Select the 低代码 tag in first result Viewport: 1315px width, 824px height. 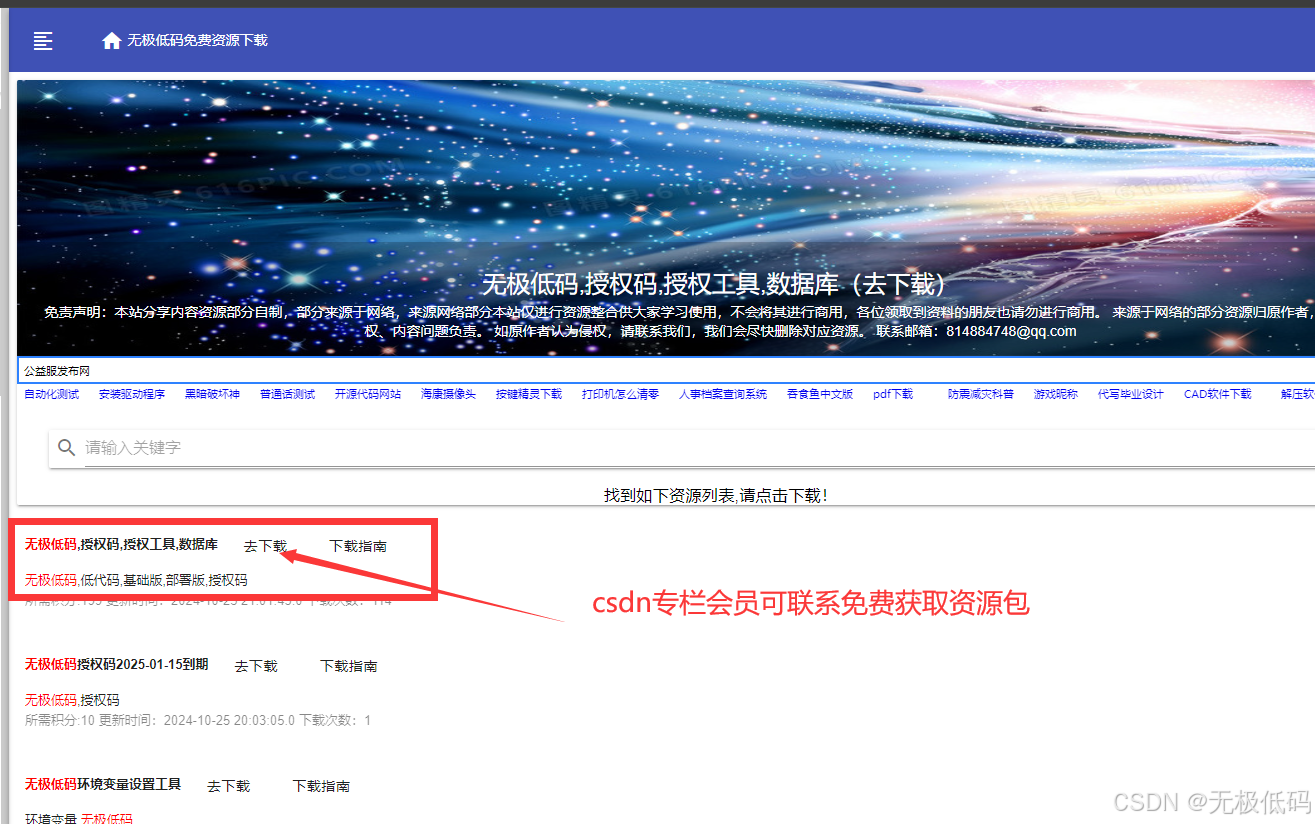[100, 580]
